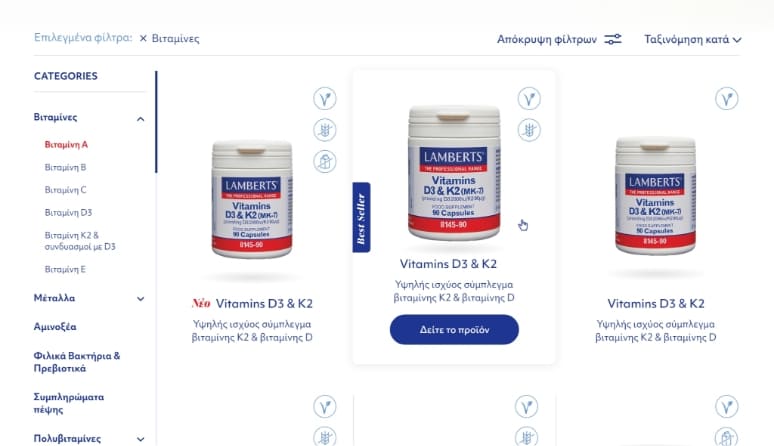
Task: Open the Ταξινόμηση κατά sort dropdown
Action: [x=692, y=39]
